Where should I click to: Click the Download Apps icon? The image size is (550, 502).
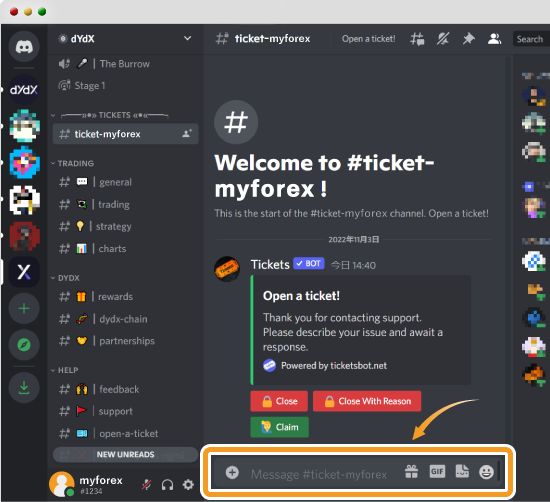coord(24,388)
